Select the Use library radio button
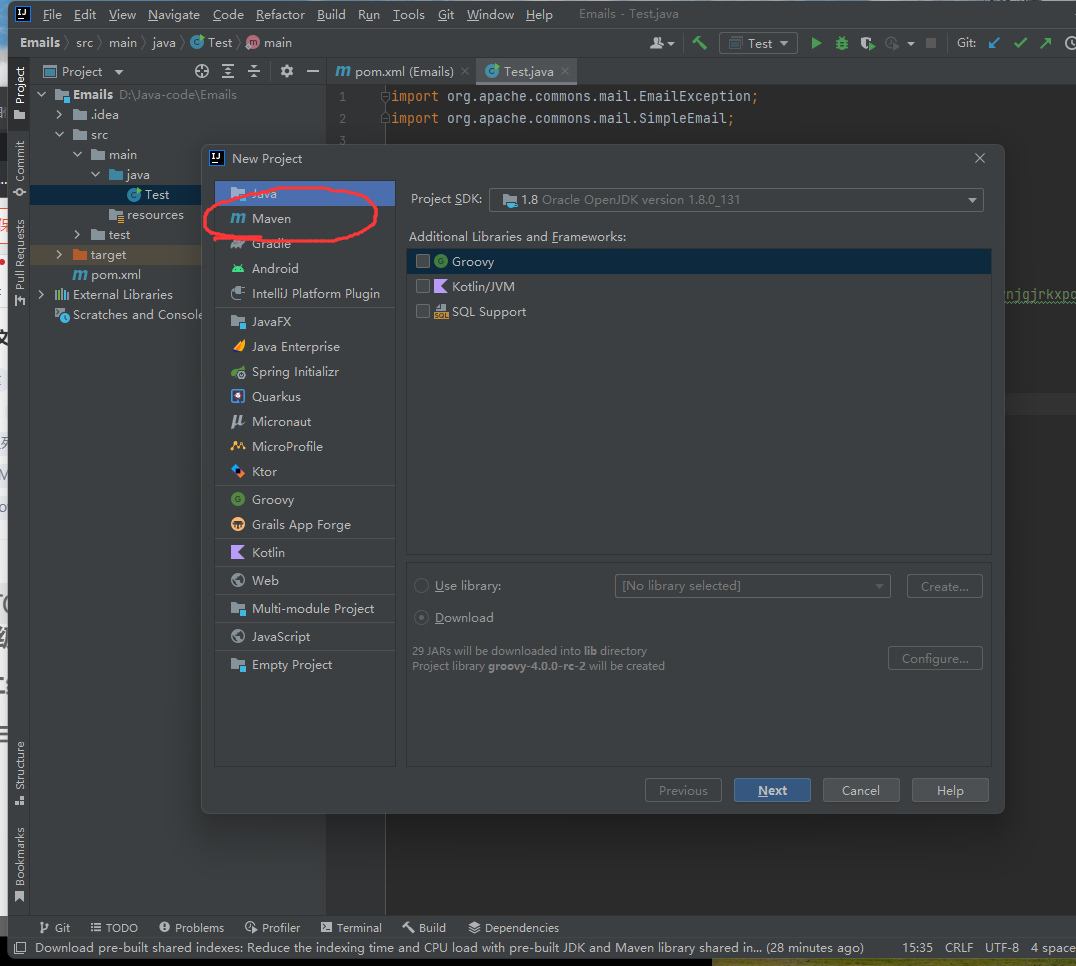 421,586
